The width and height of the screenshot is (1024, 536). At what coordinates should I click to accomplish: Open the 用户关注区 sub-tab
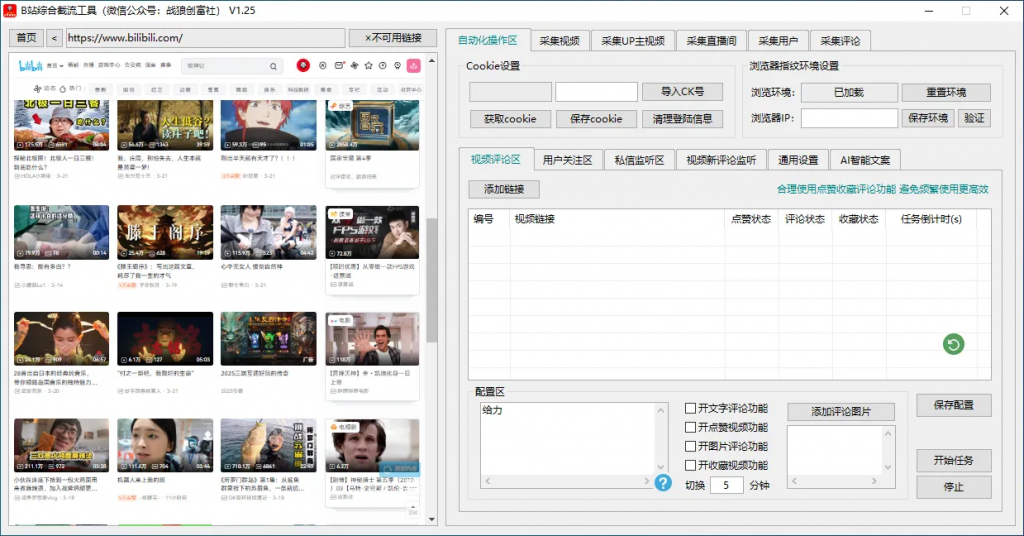click(x=568, y=160)
